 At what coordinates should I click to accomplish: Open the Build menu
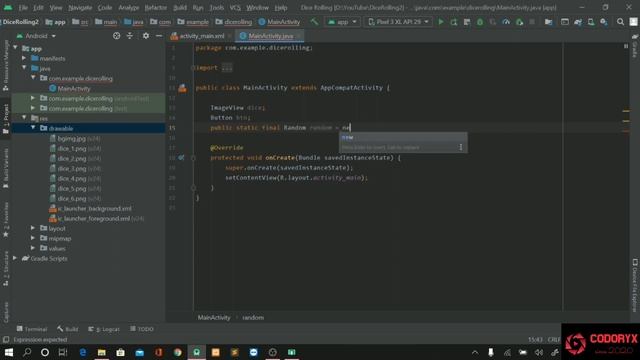click(x=180, y=7)
